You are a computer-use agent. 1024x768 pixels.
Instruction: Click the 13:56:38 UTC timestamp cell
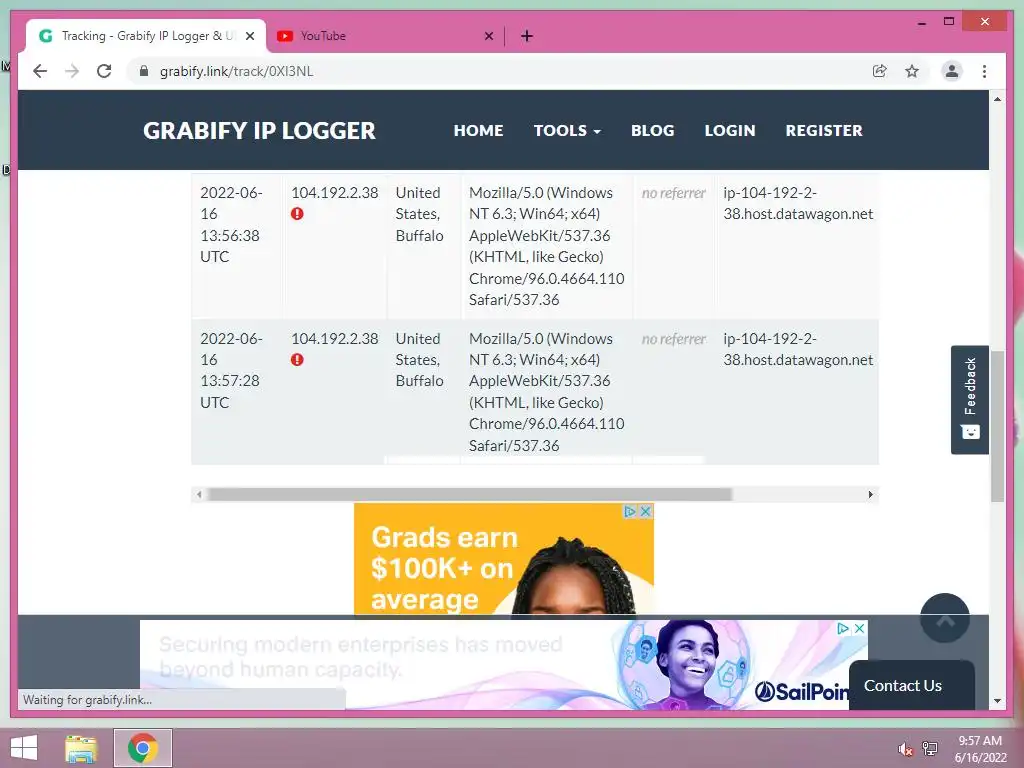[237, 246]
